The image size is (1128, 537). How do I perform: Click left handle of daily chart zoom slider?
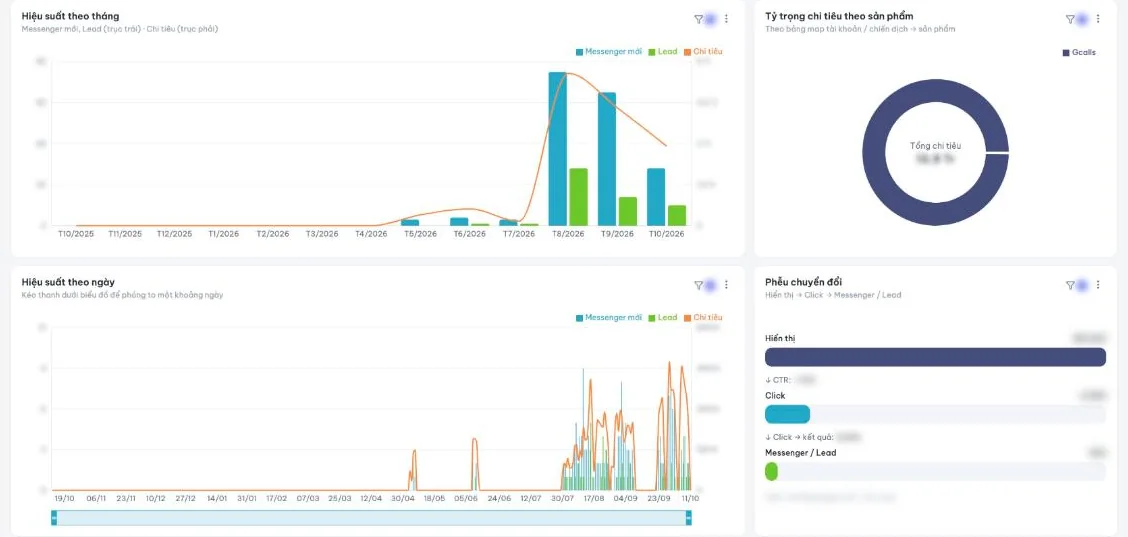pos(54,517)
